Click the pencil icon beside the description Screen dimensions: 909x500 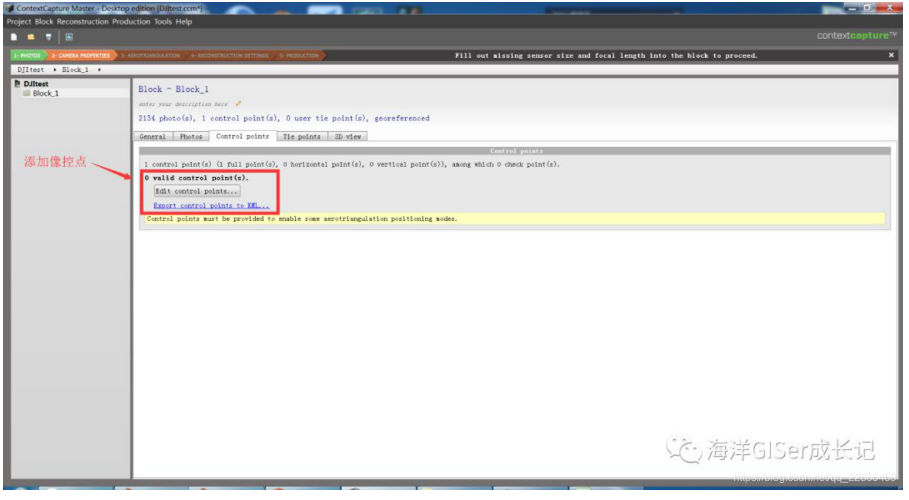(x=238, y=104)
